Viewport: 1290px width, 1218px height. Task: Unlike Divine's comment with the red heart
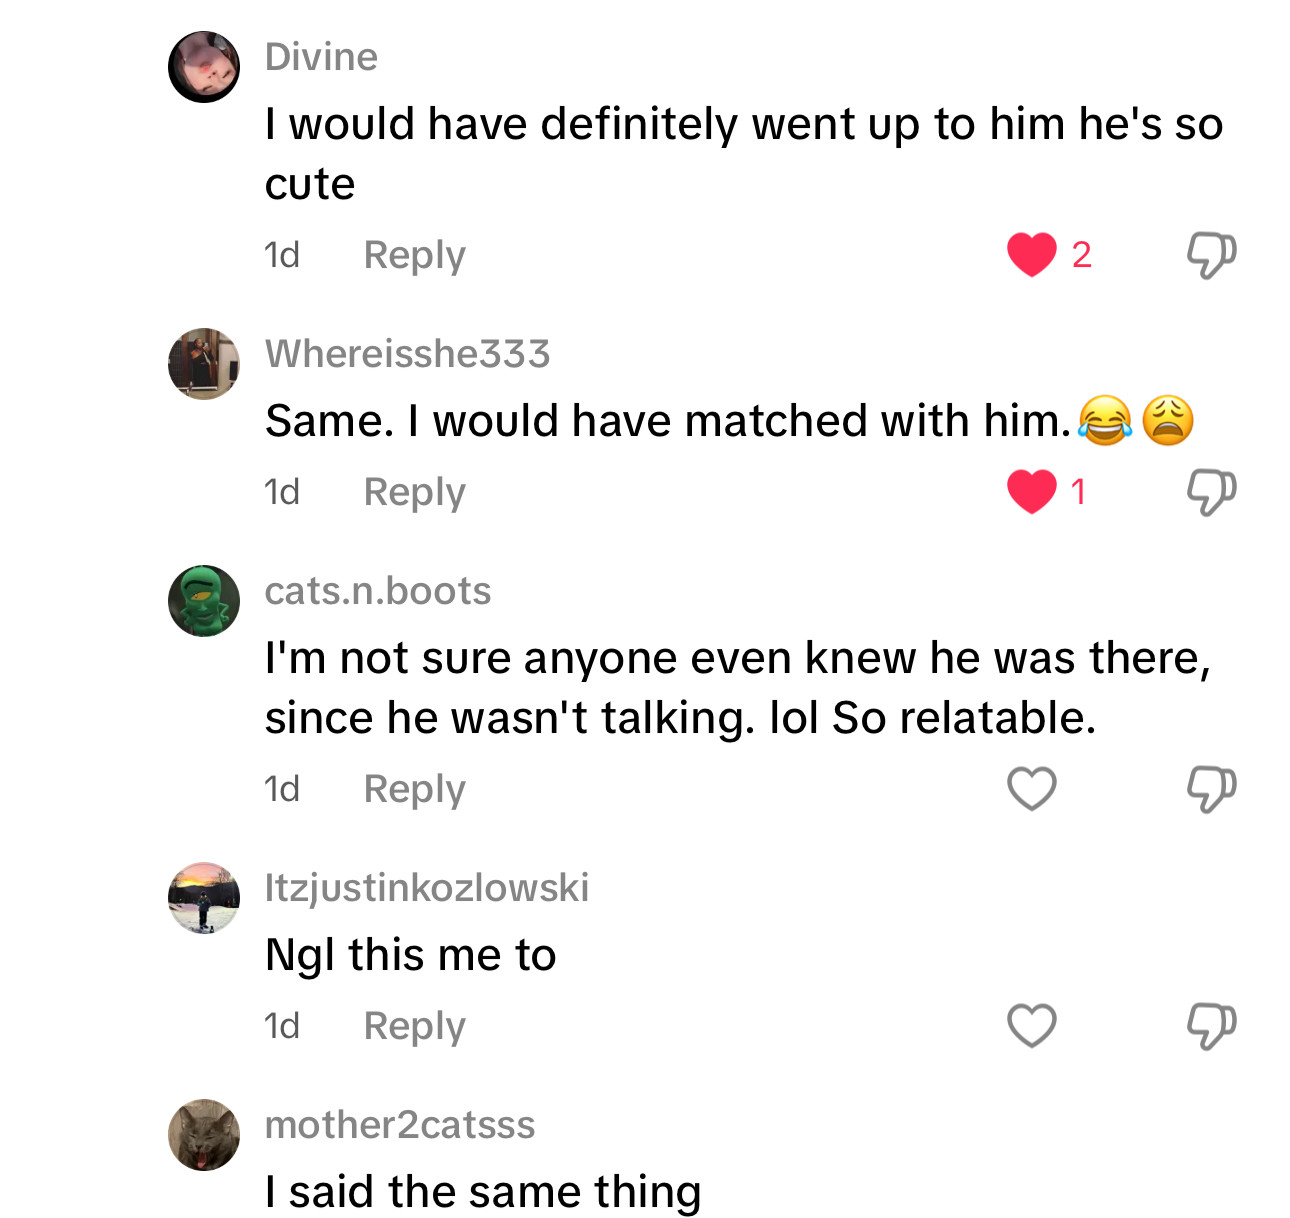pyautogui.click(x=1031, y=254)
